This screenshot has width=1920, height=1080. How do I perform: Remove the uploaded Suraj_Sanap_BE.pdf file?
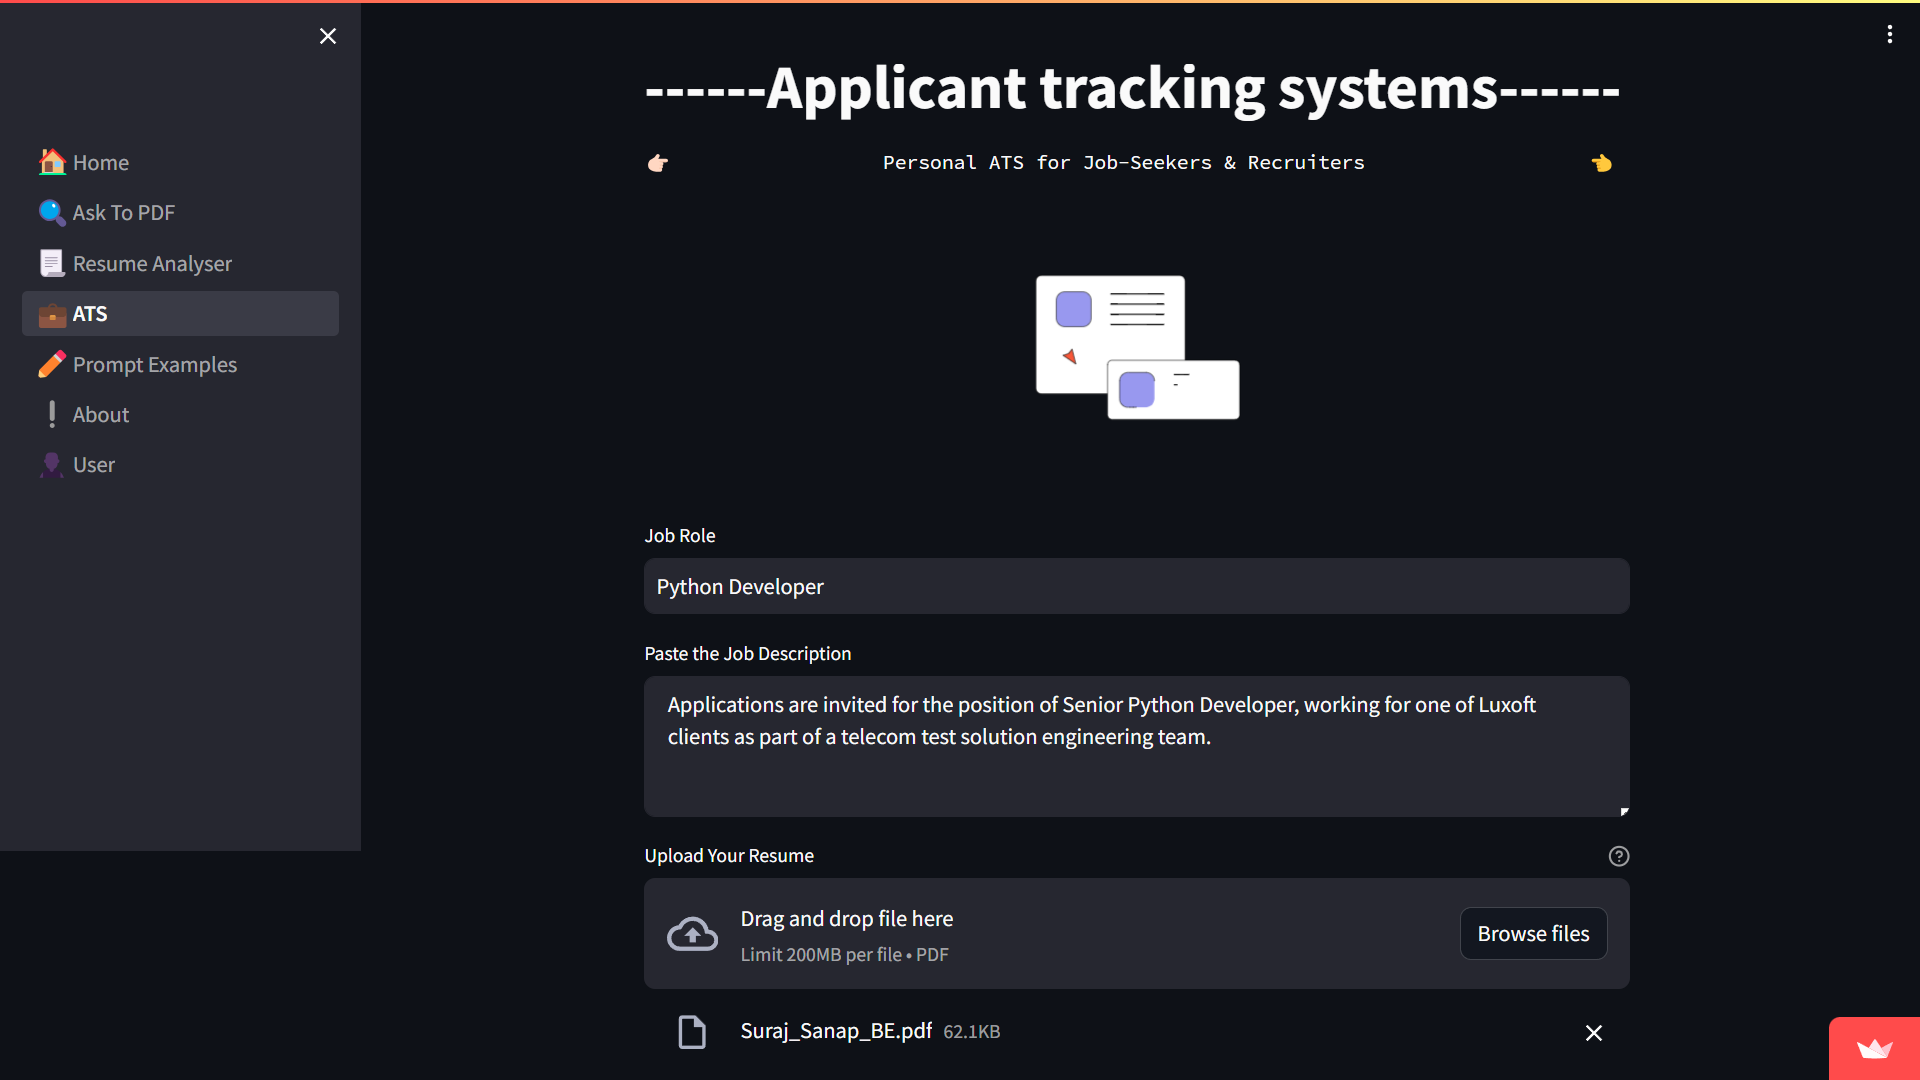[1593, 1033]
